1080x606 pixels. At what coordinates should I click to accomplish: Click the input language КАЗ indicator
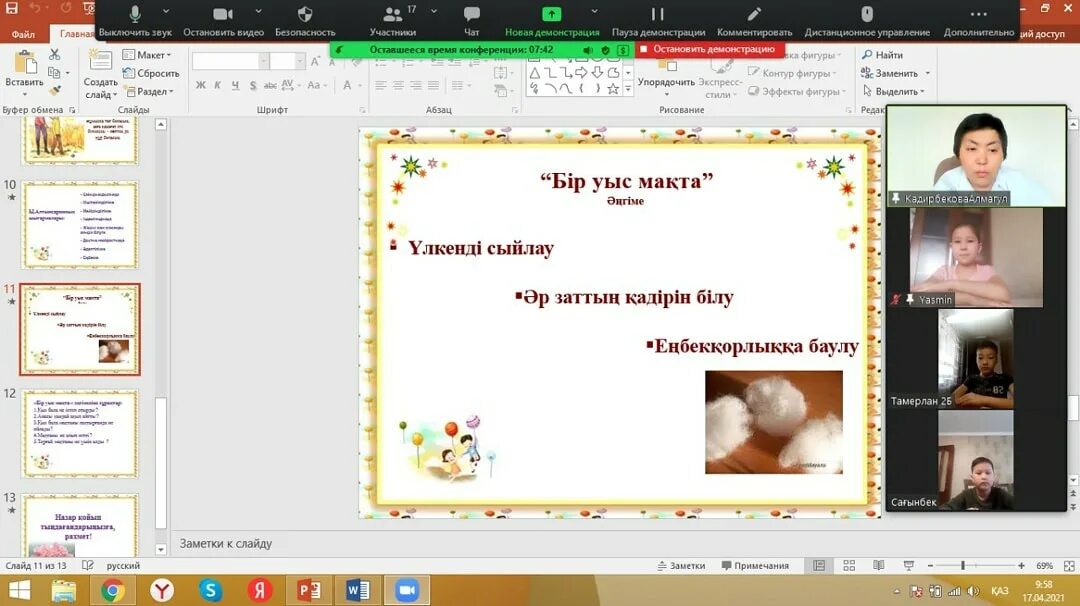coord(999,591)
